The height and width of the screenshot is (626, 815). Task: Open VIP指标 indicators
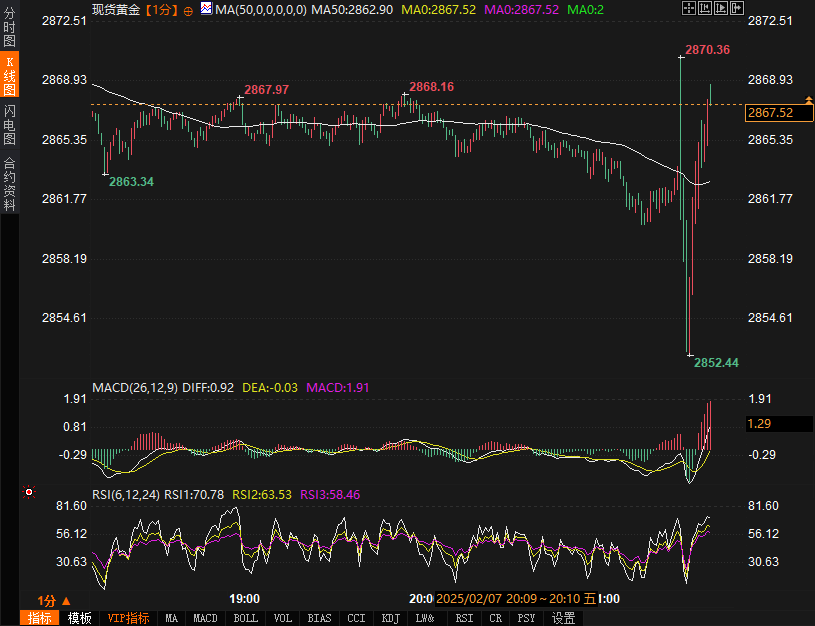128,618
